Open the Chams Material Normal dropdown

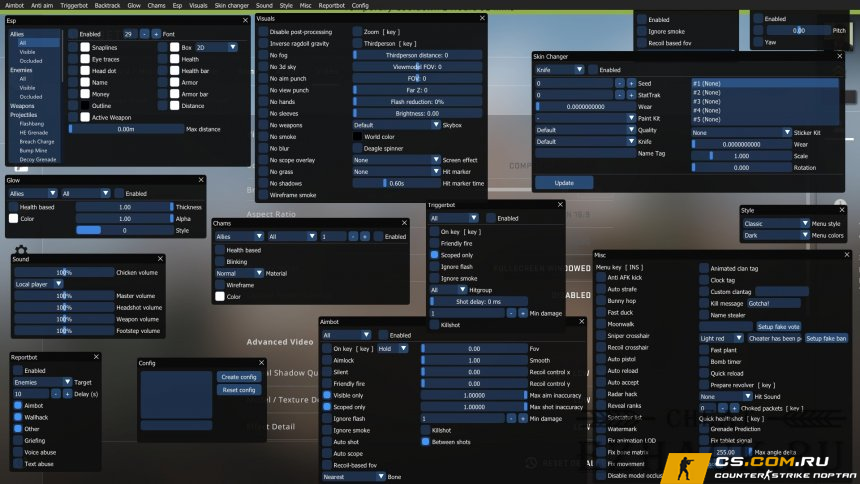tap(239, 273)
